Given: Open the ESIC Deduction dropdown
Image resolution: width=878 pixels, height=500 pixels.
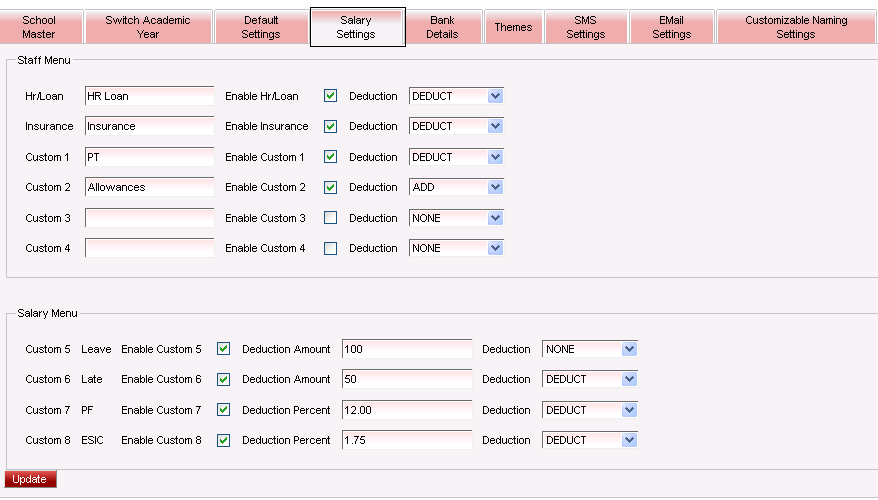Looking at the screenshot, I should coord(590,440).
